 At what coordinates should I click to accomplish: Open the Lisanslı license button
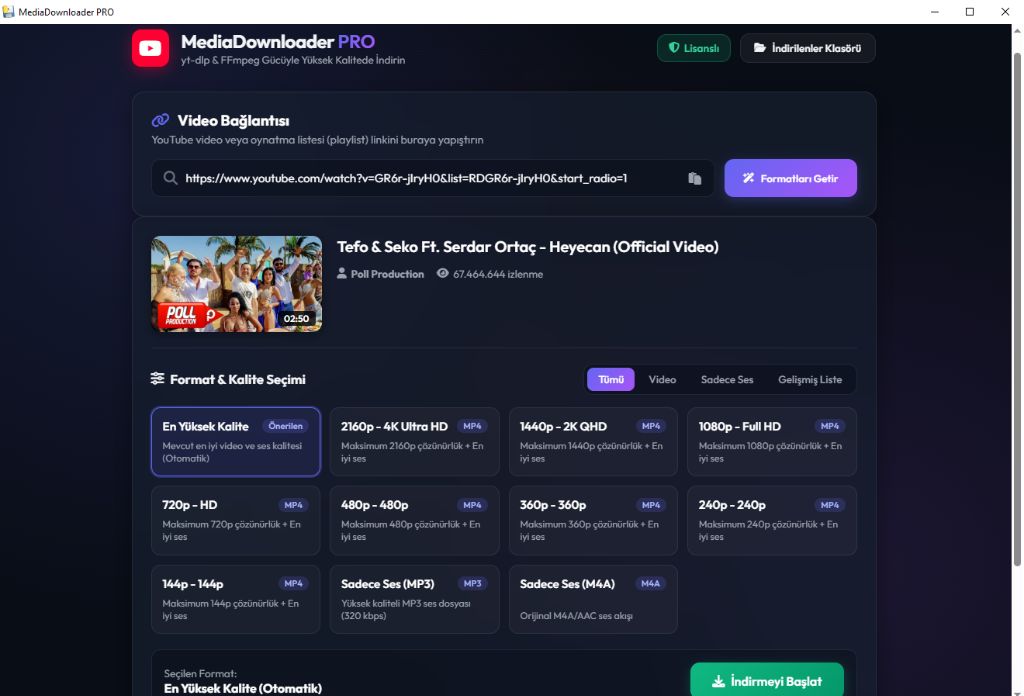(x=694, y=48)
